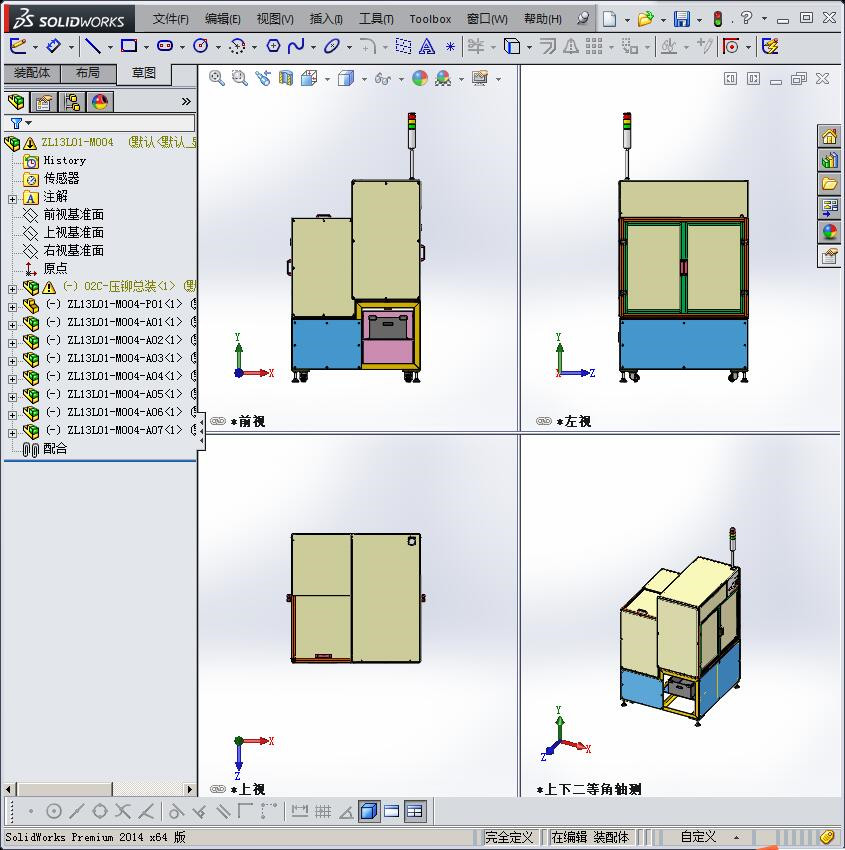
Task: Open File Explorer folder icon in task pane
Action: click(x=829, y=184)
